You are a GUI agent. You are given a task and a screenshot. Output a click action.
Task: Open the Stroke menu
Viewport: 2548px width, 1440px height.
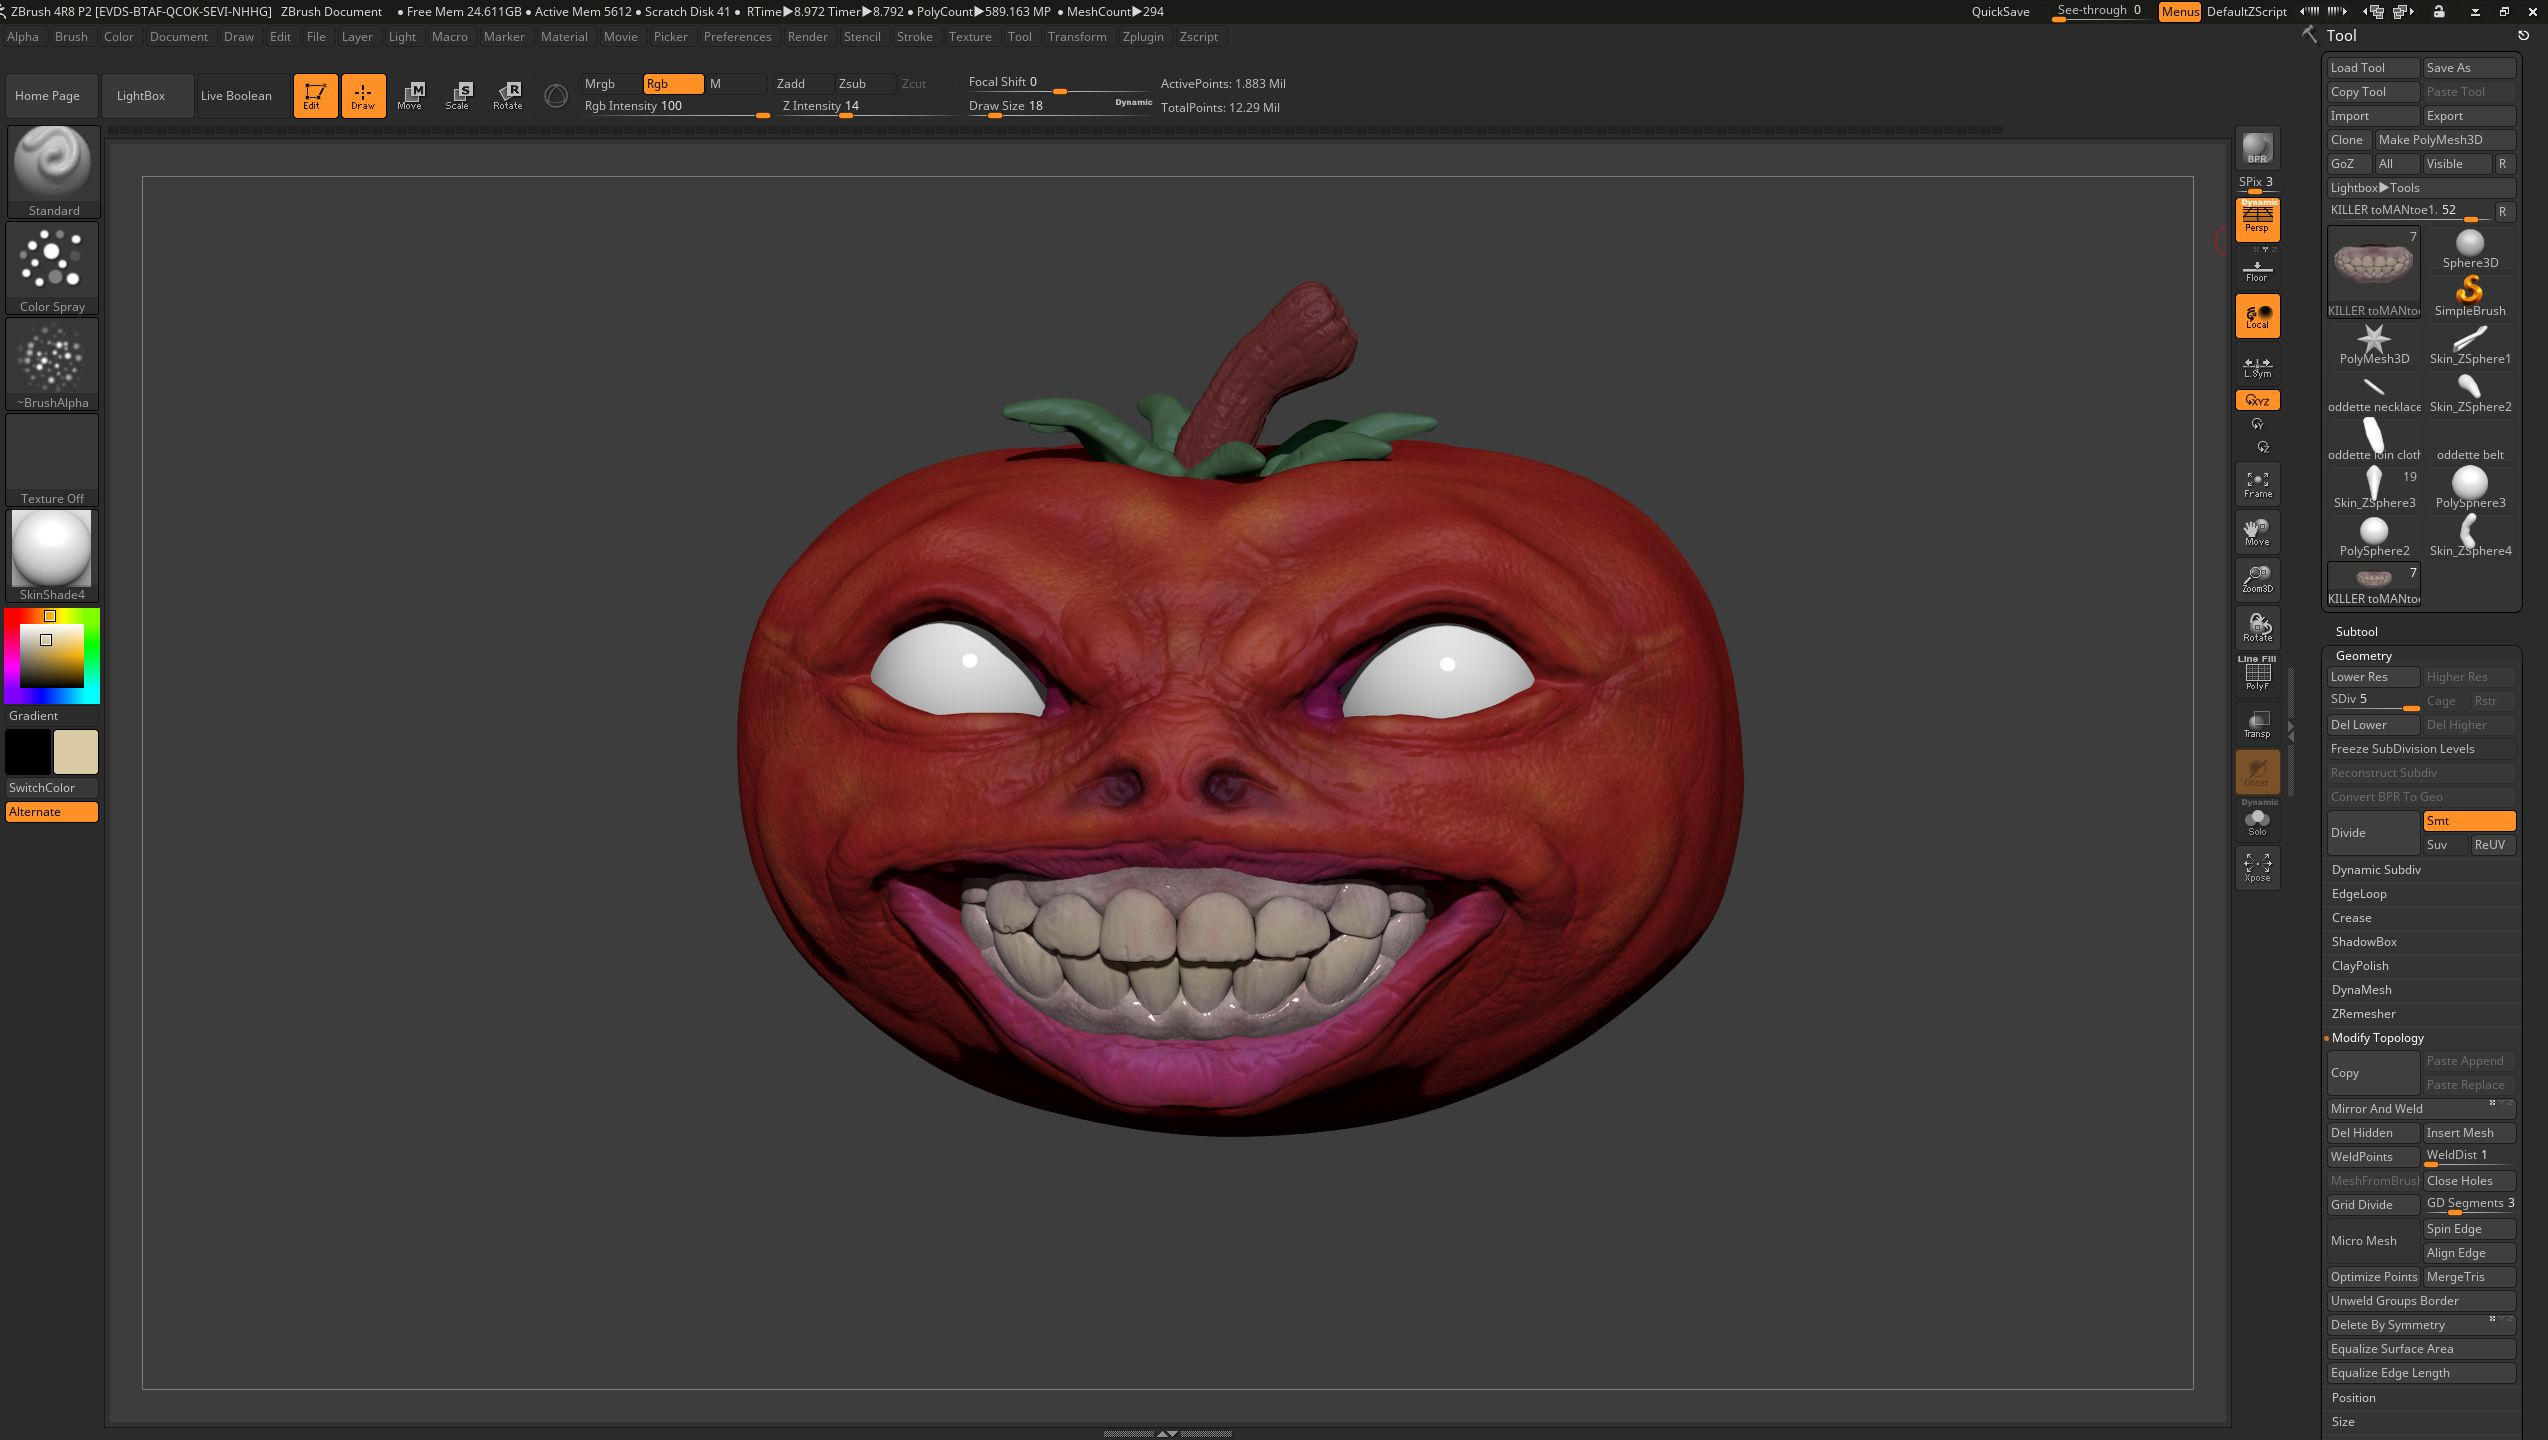click(914, 37)
